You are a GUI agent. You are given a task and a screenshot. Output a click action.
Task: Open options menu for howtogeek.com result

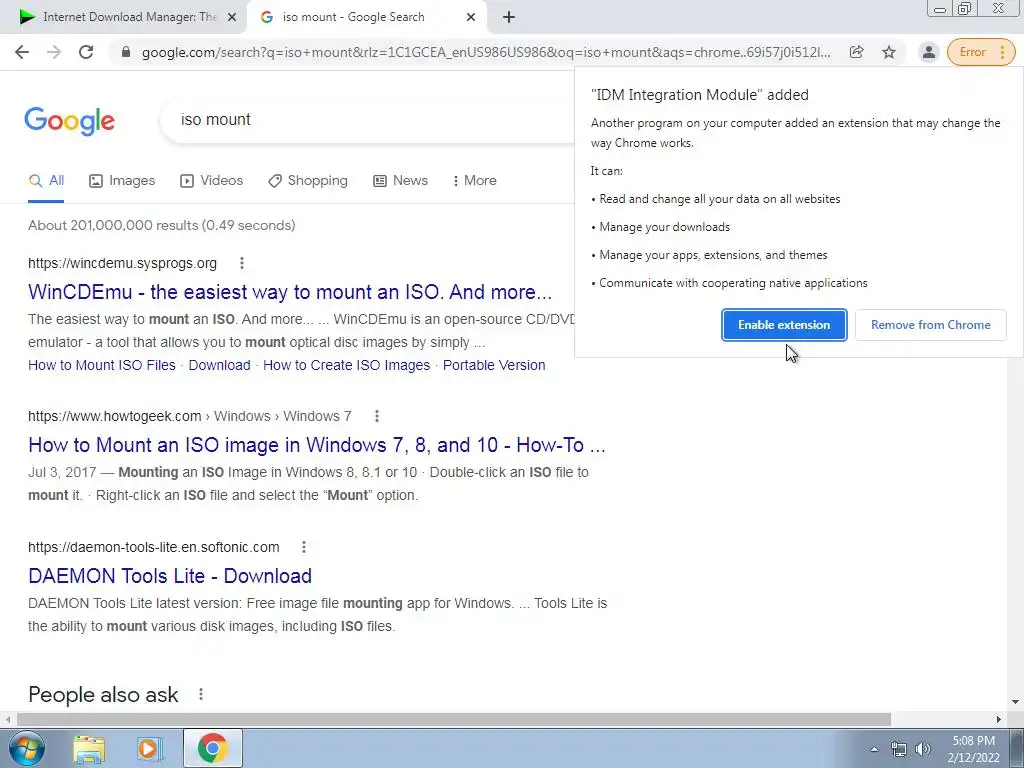tap(377, 416)
